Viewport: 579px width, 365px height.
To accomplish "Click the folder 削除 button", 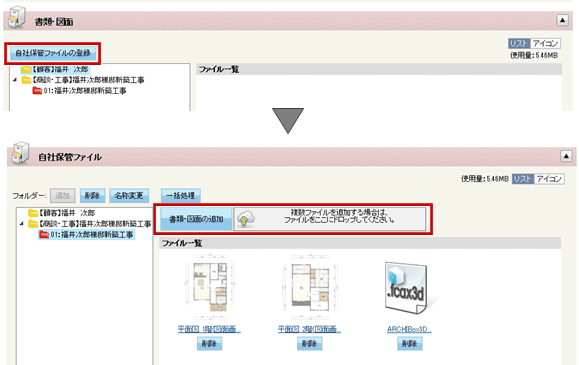I will click(92, 195).
